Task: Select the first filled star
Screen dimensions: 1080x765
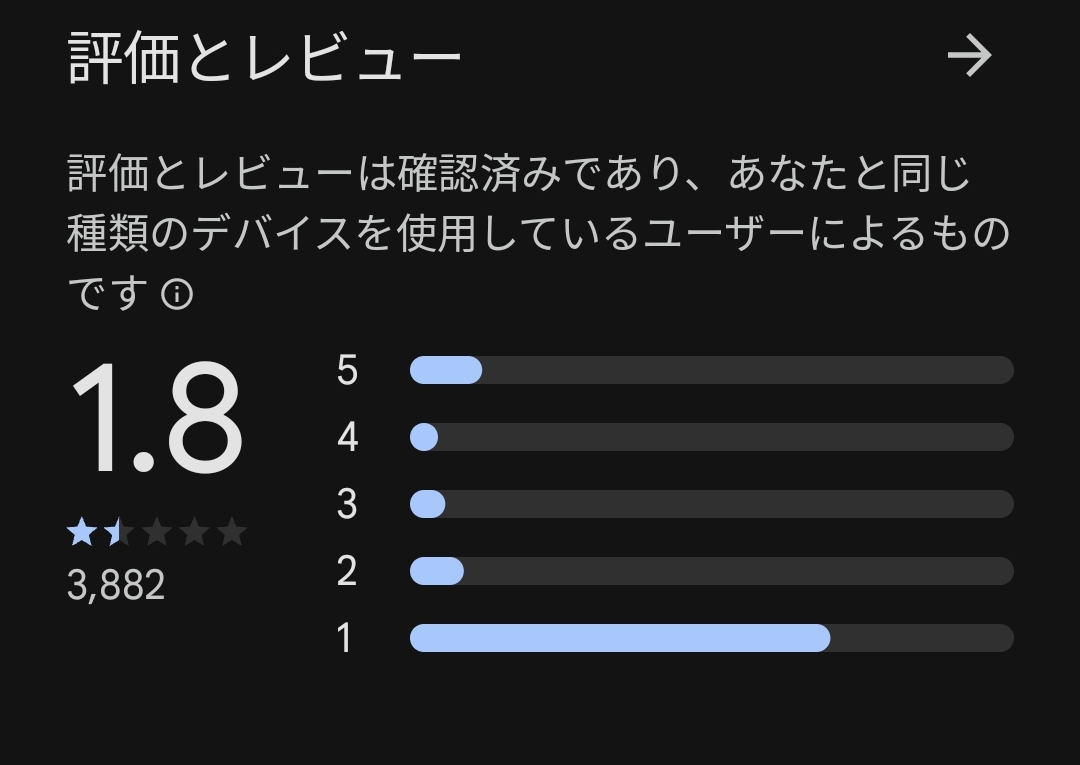Action: point(81,532)
